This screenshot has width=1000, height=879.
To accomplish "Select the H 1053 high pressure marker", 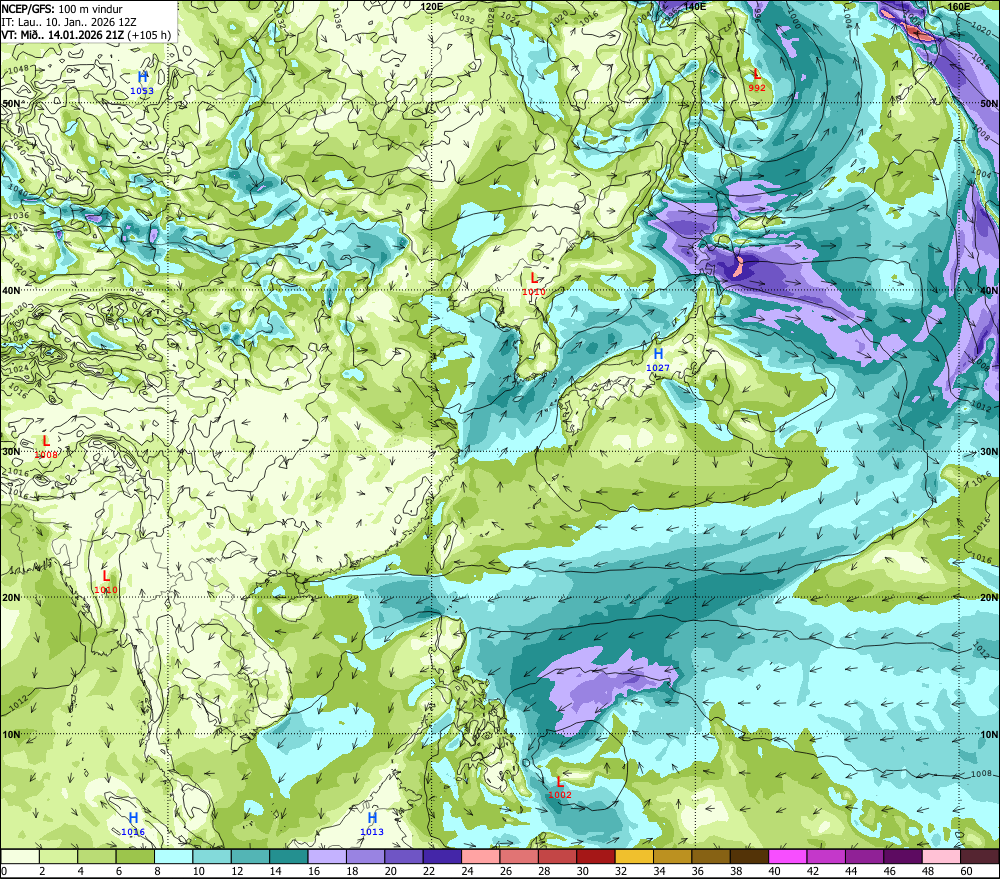I will point(142,84).
